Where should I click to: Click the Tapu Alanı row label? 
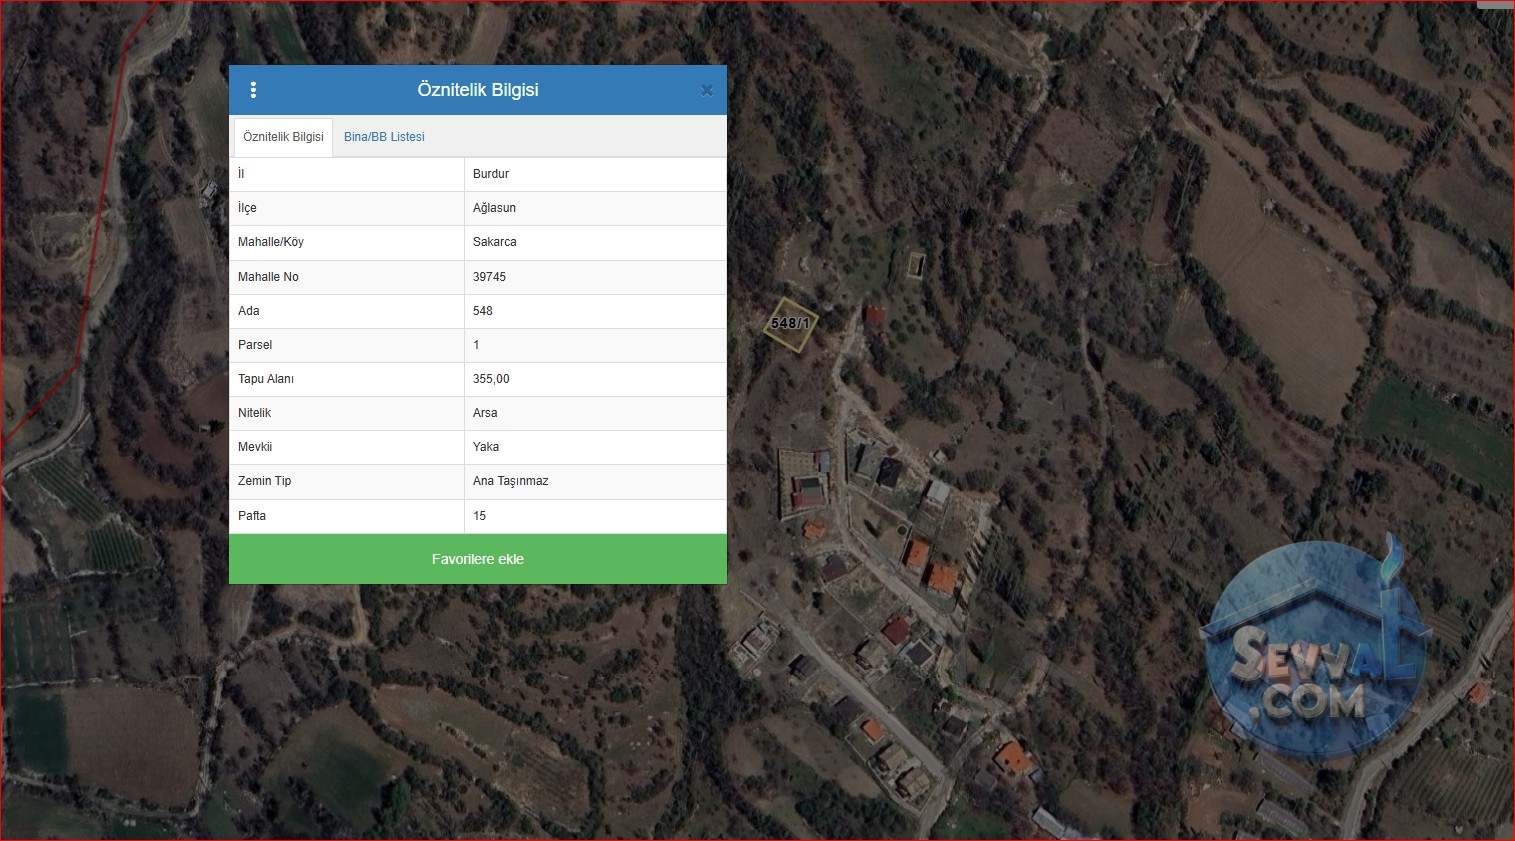(x=266, y=379)
